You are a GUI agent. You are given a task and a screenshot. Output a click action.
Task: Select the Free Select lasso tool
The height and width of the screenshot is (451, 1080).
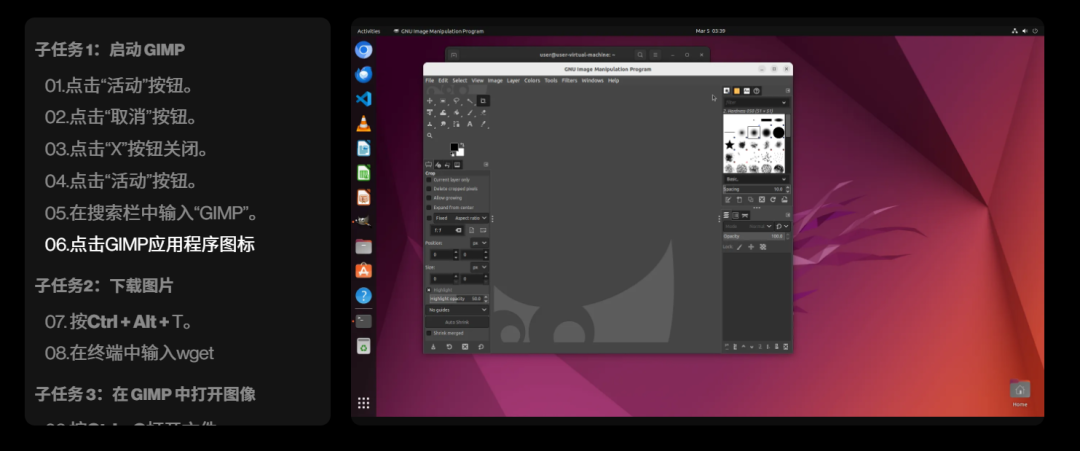457,101
